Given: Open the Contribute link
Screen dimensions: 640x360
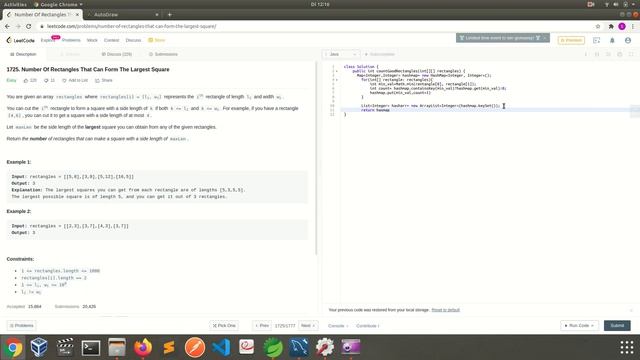Looking at the screenshot, I should pyautogui.click(x=367, y=326).
